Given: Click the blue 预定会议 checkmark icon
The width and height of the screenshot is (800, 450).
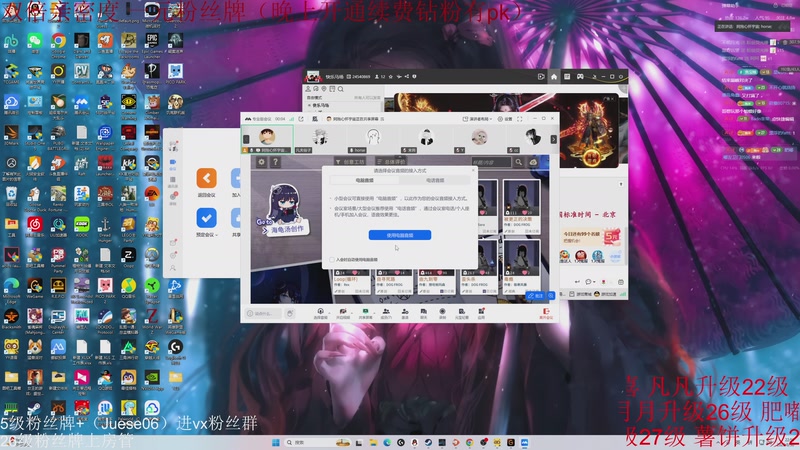Looking at the screenshot, I should 207,218.
